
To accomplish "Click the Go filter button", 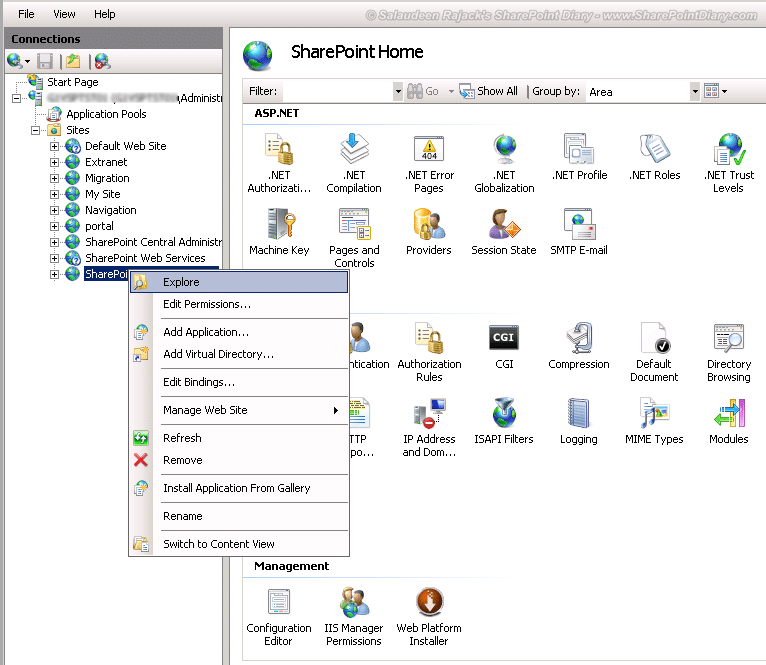I will click(423, 91).
